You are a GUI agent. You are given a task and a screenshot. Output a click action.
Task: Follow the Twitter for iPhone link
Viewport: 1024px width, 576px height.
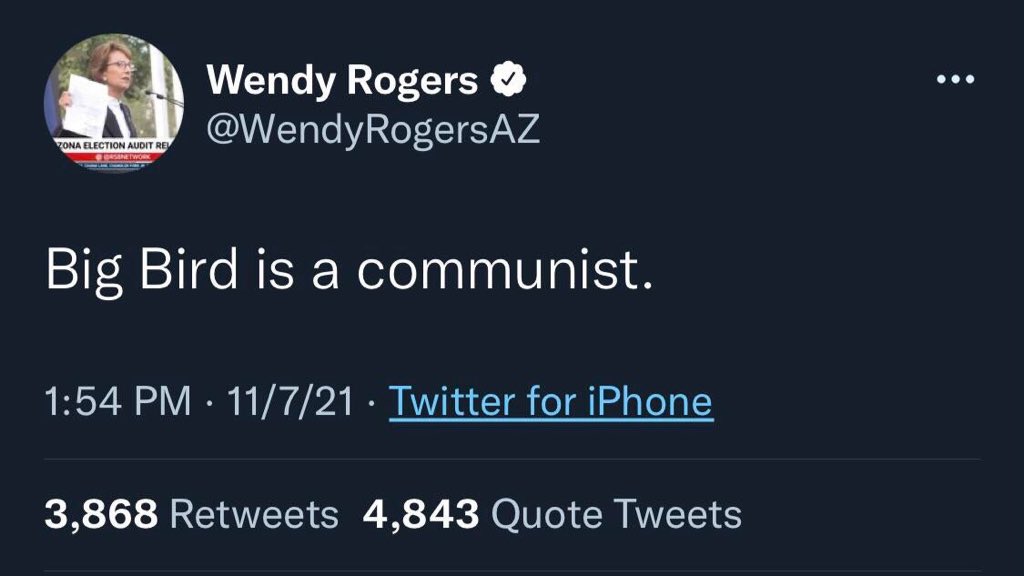551,401
